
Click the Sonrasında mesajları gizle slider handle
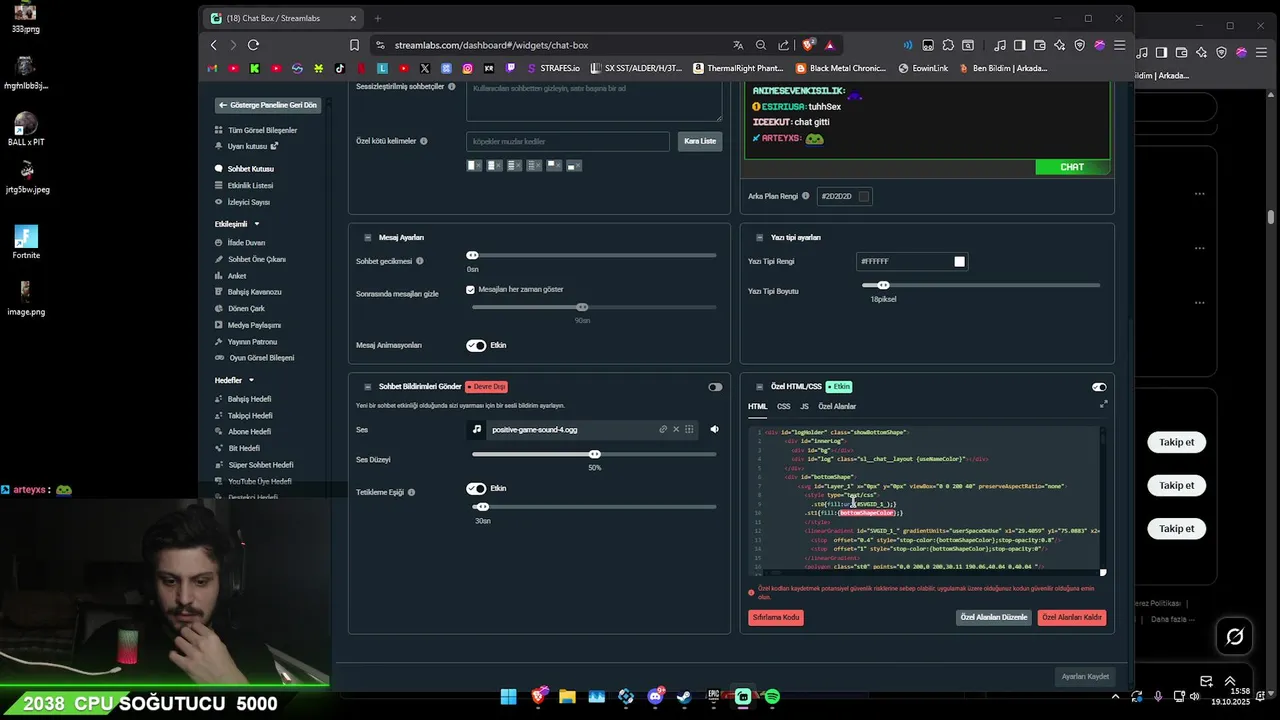pyautogui.click(x=582, y=307)
